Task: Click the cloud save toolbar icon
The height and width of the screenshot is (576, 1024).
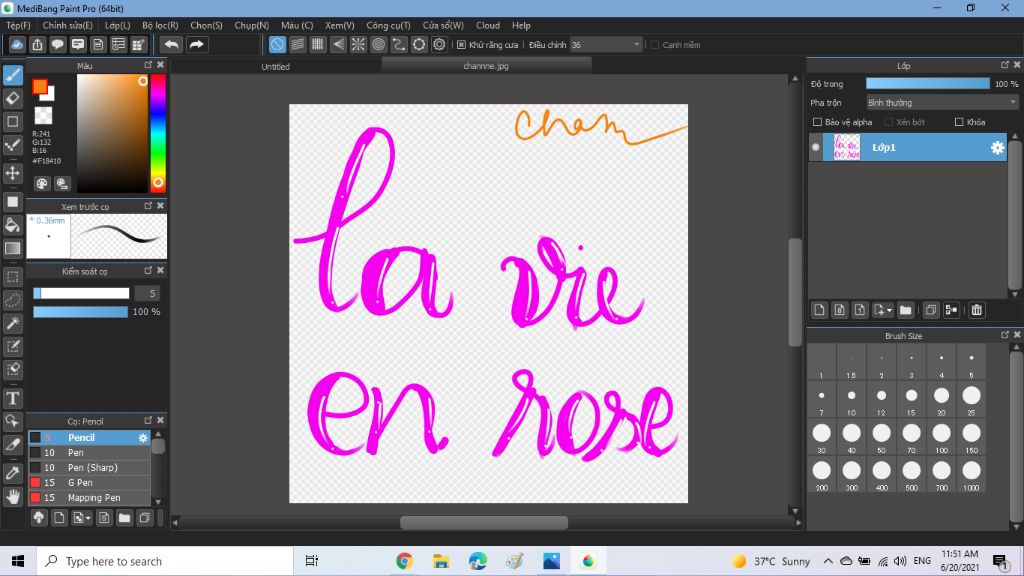Action: click(17, 44)
